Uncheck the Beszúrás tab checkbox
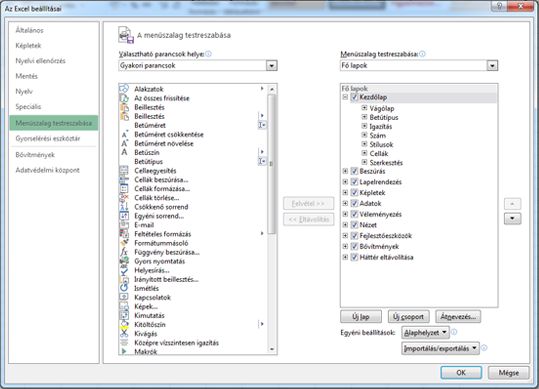Image resolution: width=539 pixels, height=389 pixels. click(354, 171)
